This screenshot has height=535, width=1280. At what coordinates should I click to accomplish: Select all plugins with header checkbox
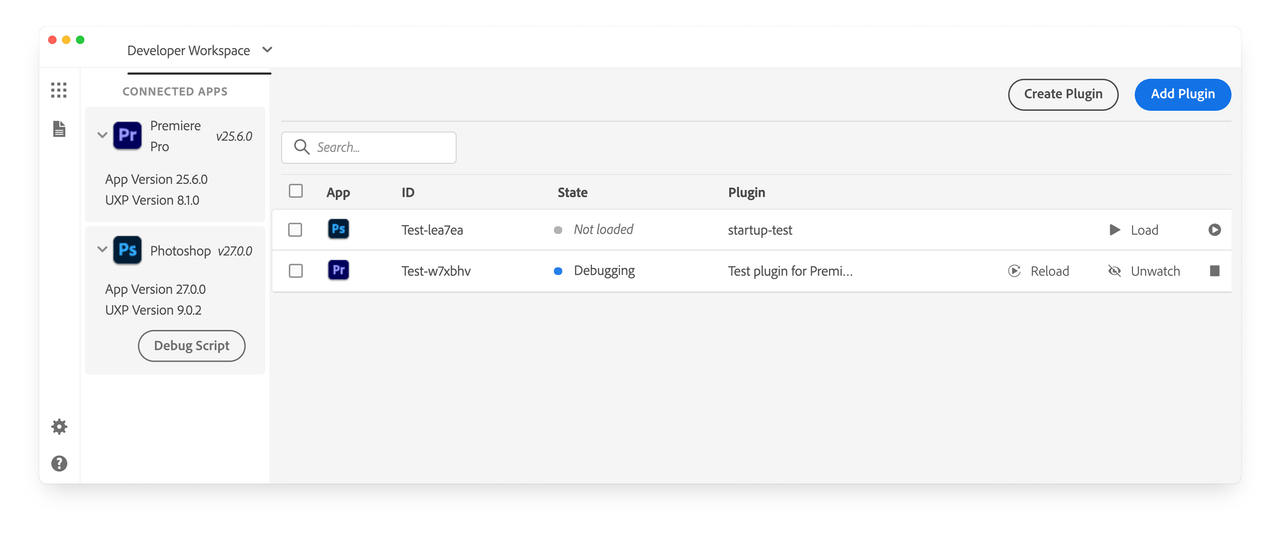pos(296,191)
